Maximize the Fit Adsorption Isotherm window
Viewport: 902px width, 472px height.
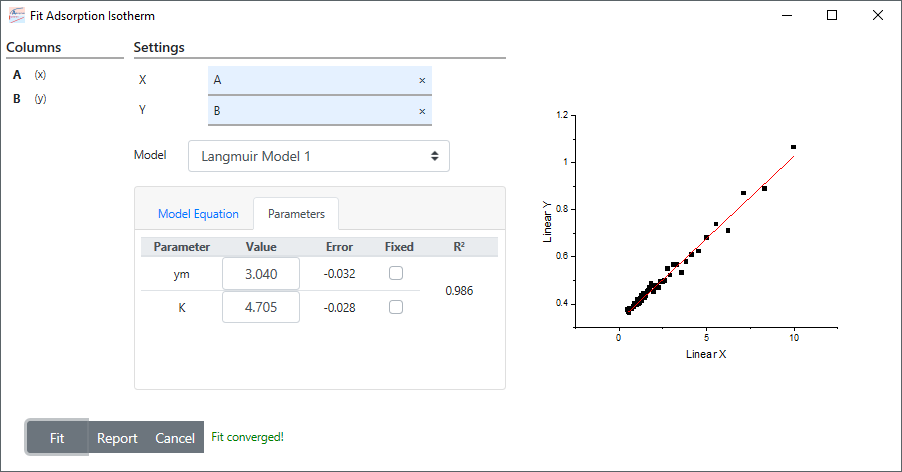[832, 16]
